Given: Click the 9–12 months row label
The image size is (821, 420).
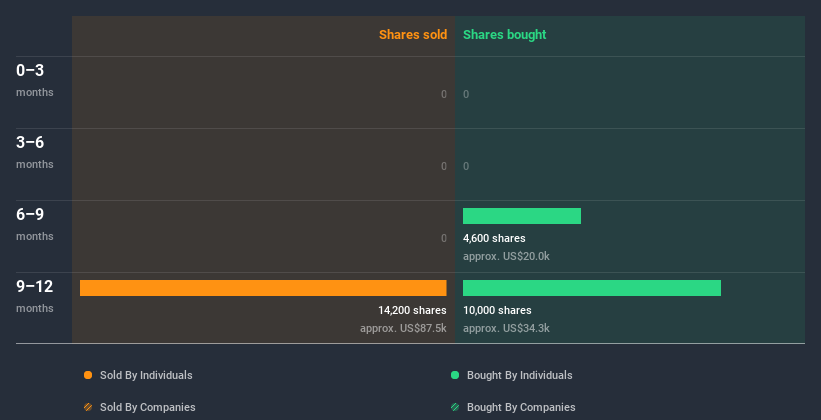Looking at the screenshot, I should 35,296.
